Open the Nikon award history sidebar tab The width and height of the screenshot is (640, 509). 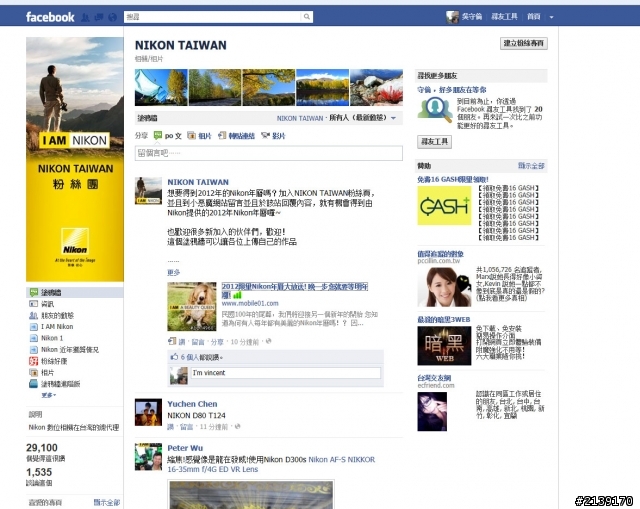point(70,349)
